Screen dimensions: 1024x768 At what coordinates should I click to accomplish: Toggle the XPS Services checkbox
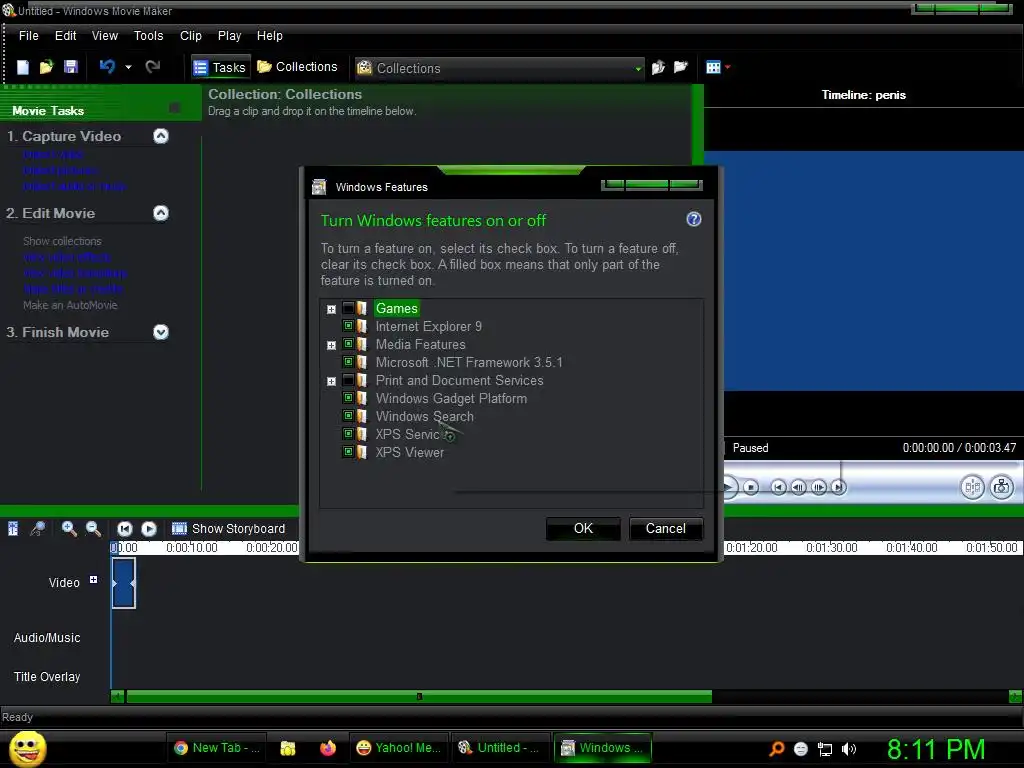(x=348, y=433)
